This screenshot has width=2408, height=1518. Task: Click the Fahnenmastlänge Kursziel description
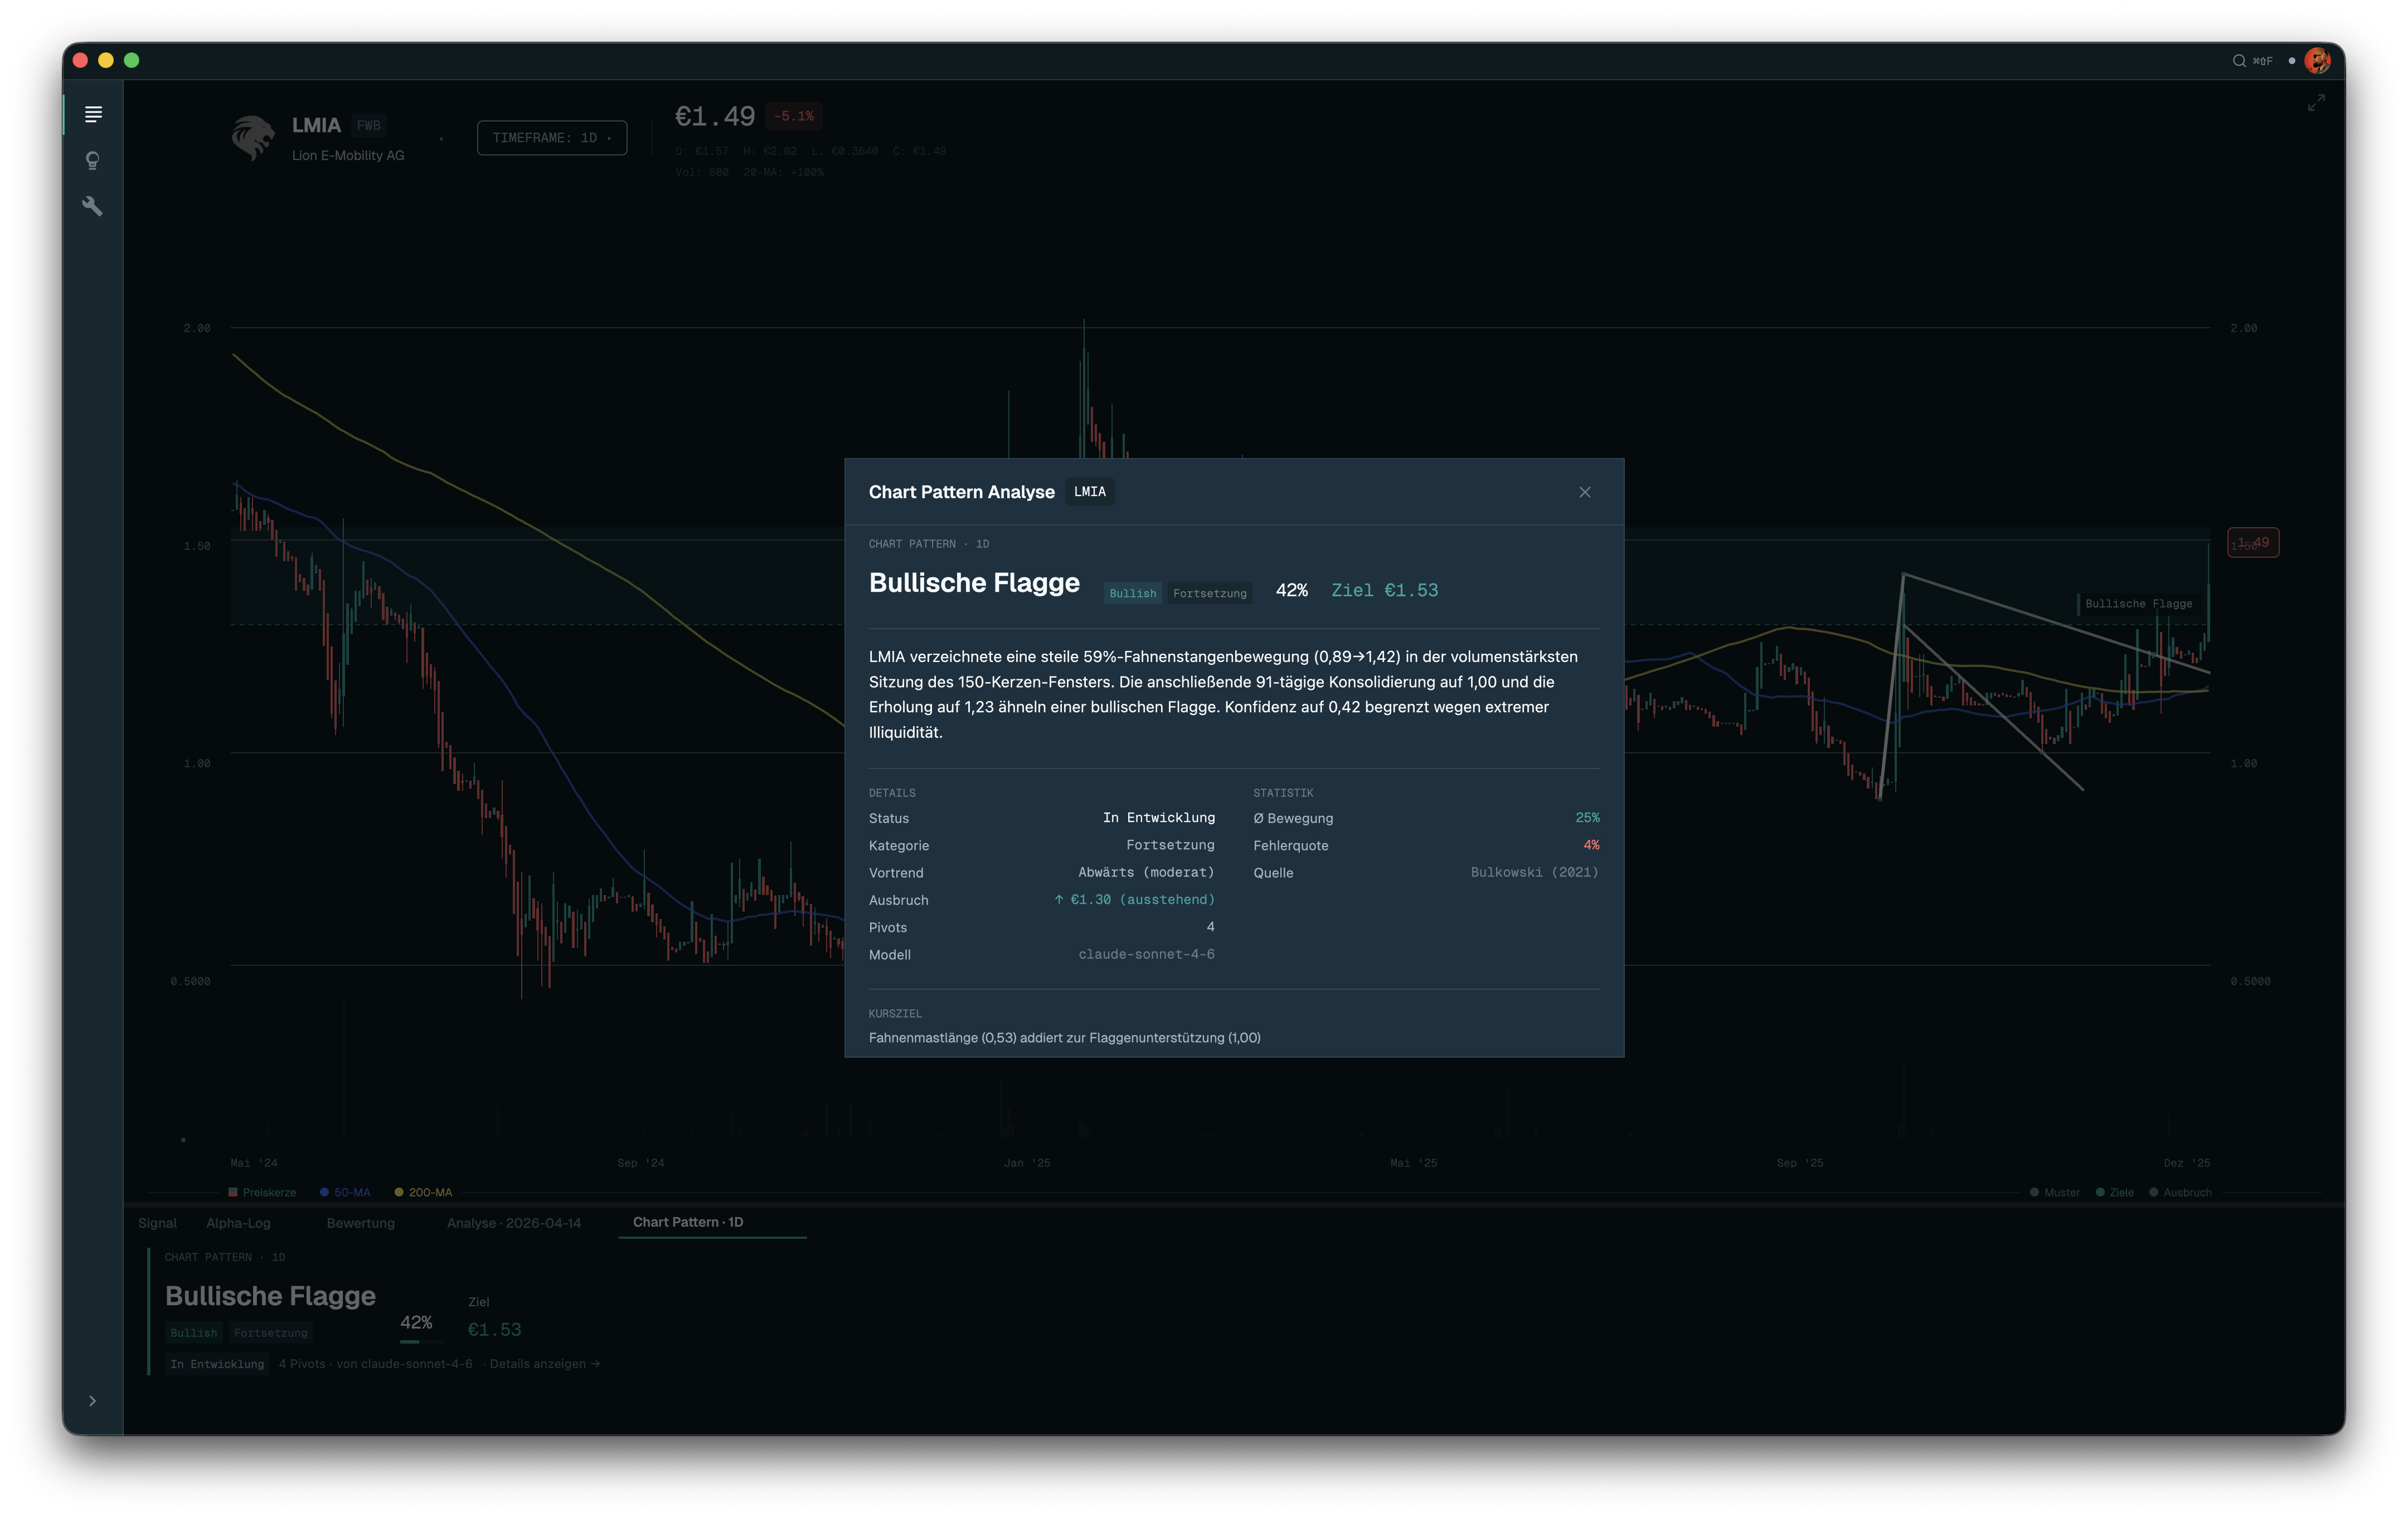1064,1038
